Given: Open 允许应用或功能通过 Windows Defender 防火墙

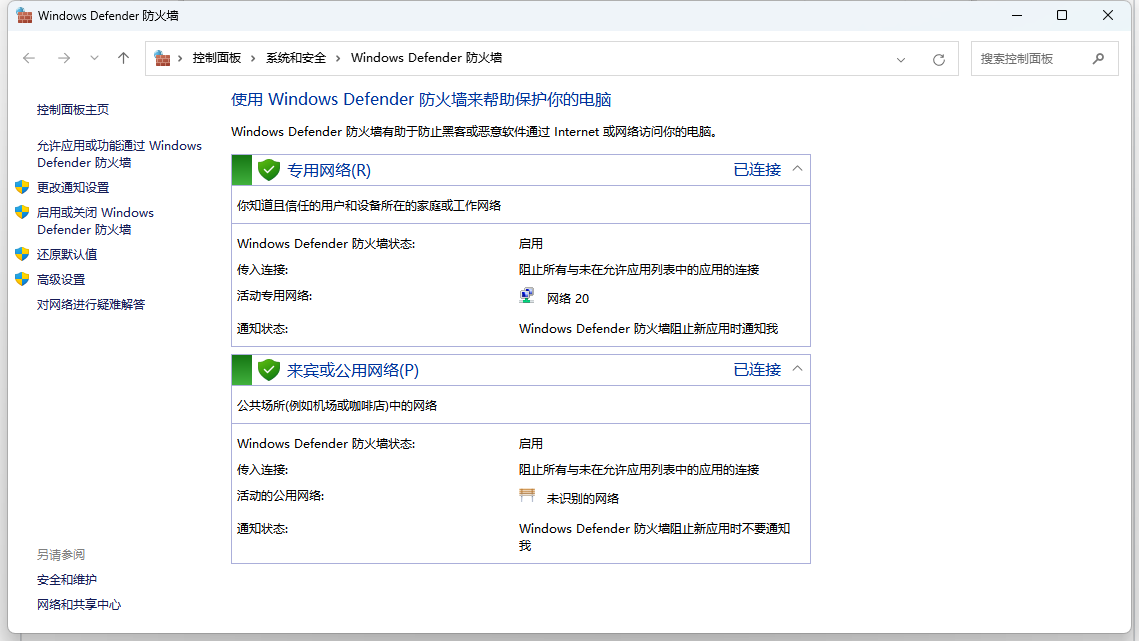Looking at the screenshot, I should point(119,154).
